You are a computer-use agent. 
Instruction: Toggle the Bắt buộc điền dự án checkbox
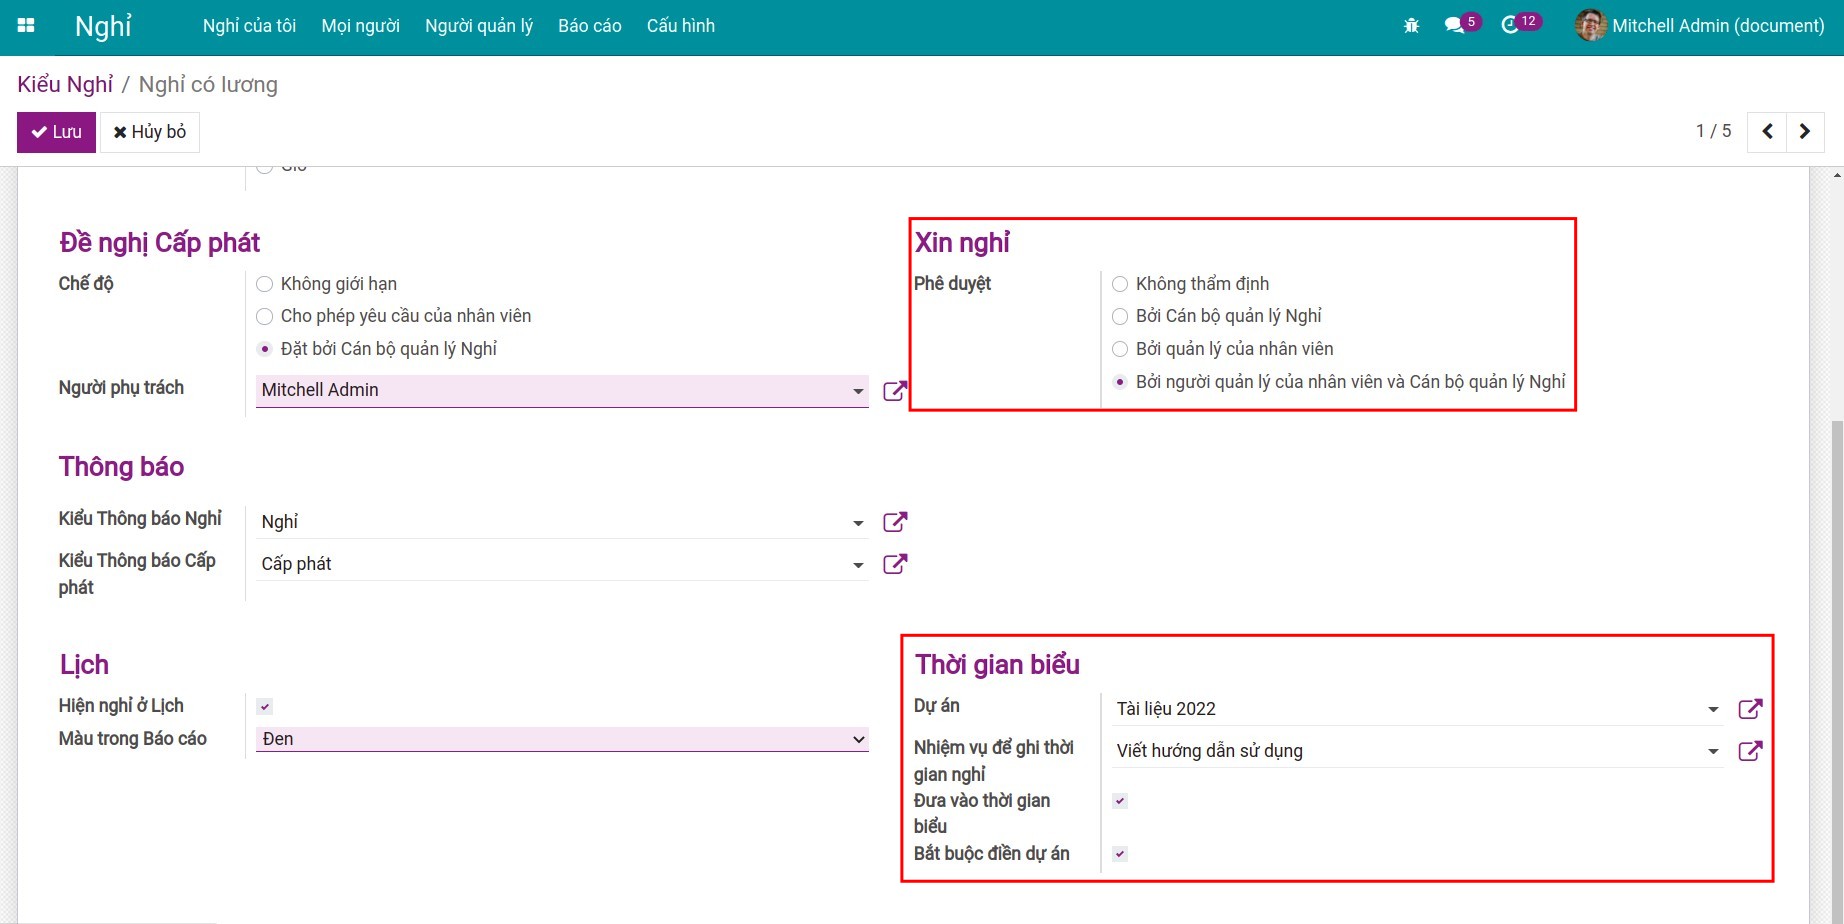pyautogui.click(x=1120, y=854)
